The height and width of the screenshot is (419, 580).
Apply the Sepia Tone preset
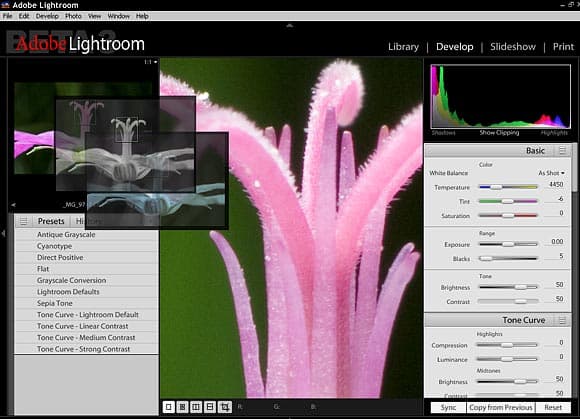(87, 303)
